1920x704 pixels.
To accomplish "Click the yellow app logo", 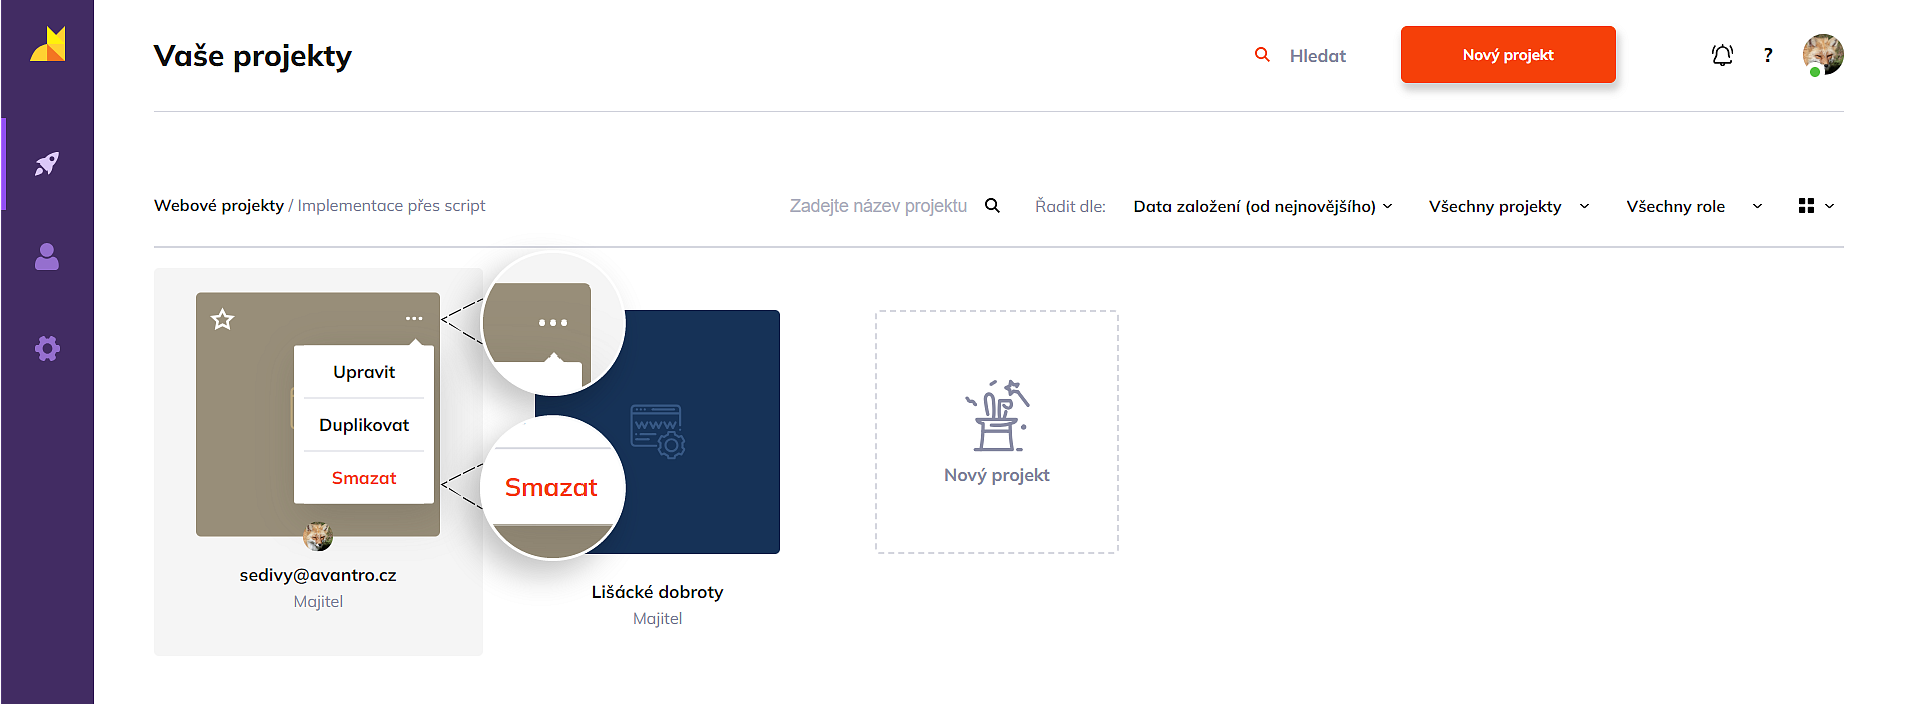I will tap(47, 44).
